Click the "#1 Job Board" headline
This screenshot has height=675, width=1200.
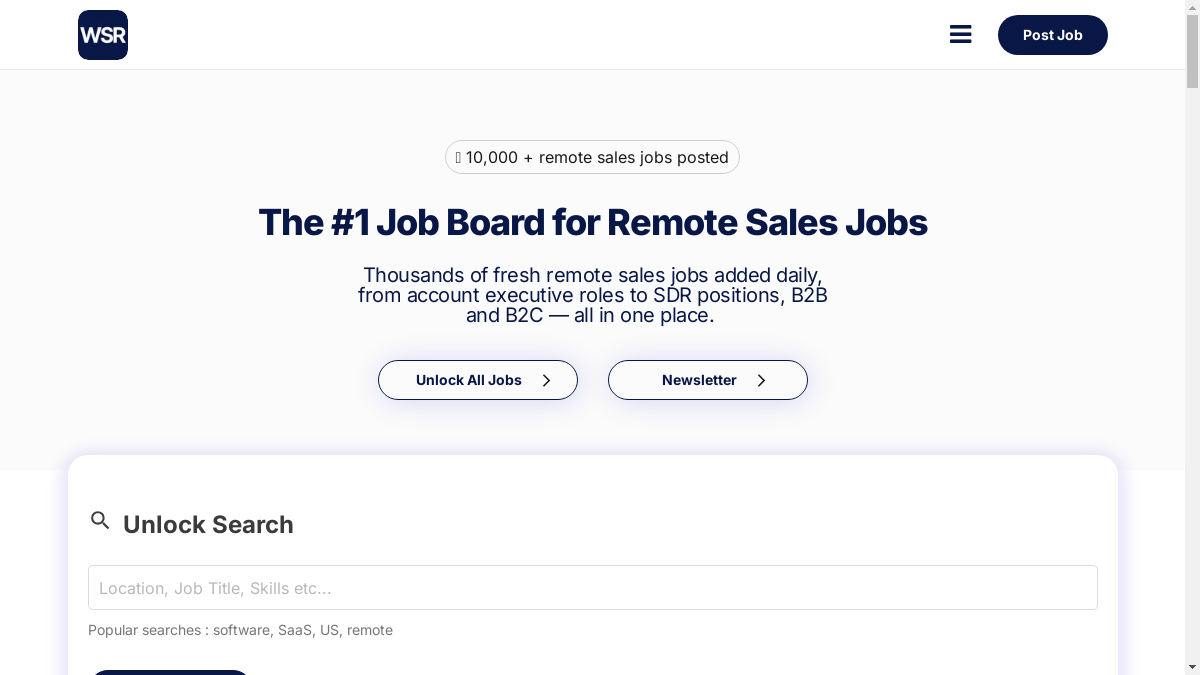[x=592, y=222]
